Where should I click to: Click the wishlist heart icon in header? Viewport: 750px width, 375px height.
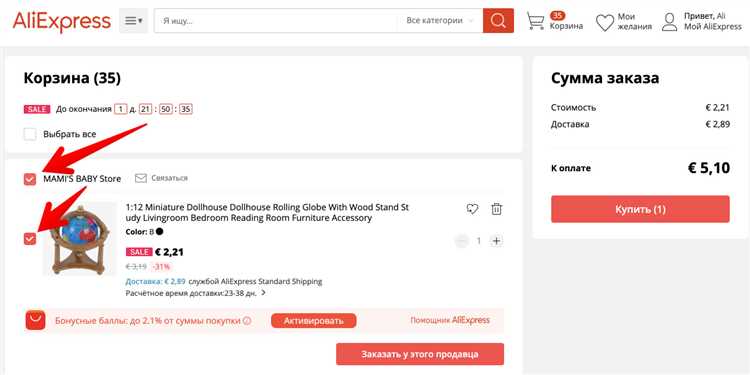pos(605,22)
